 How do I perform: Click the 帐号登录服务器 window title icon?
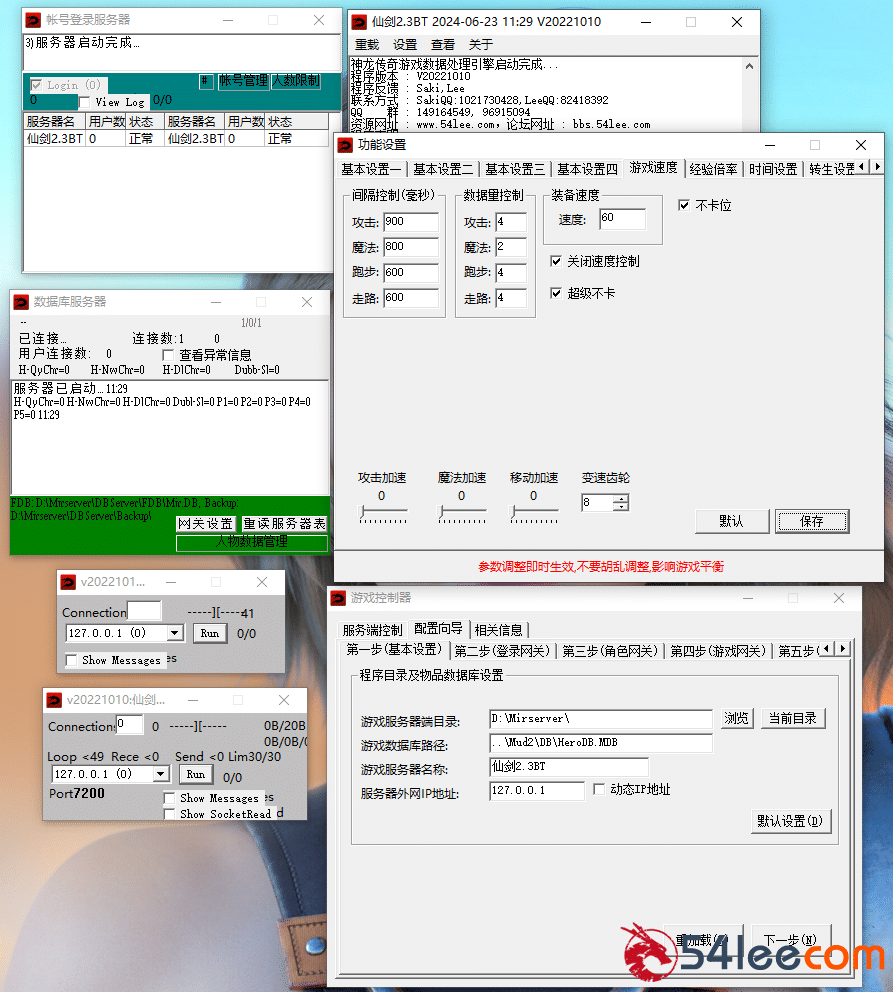[x=34, y=20]
